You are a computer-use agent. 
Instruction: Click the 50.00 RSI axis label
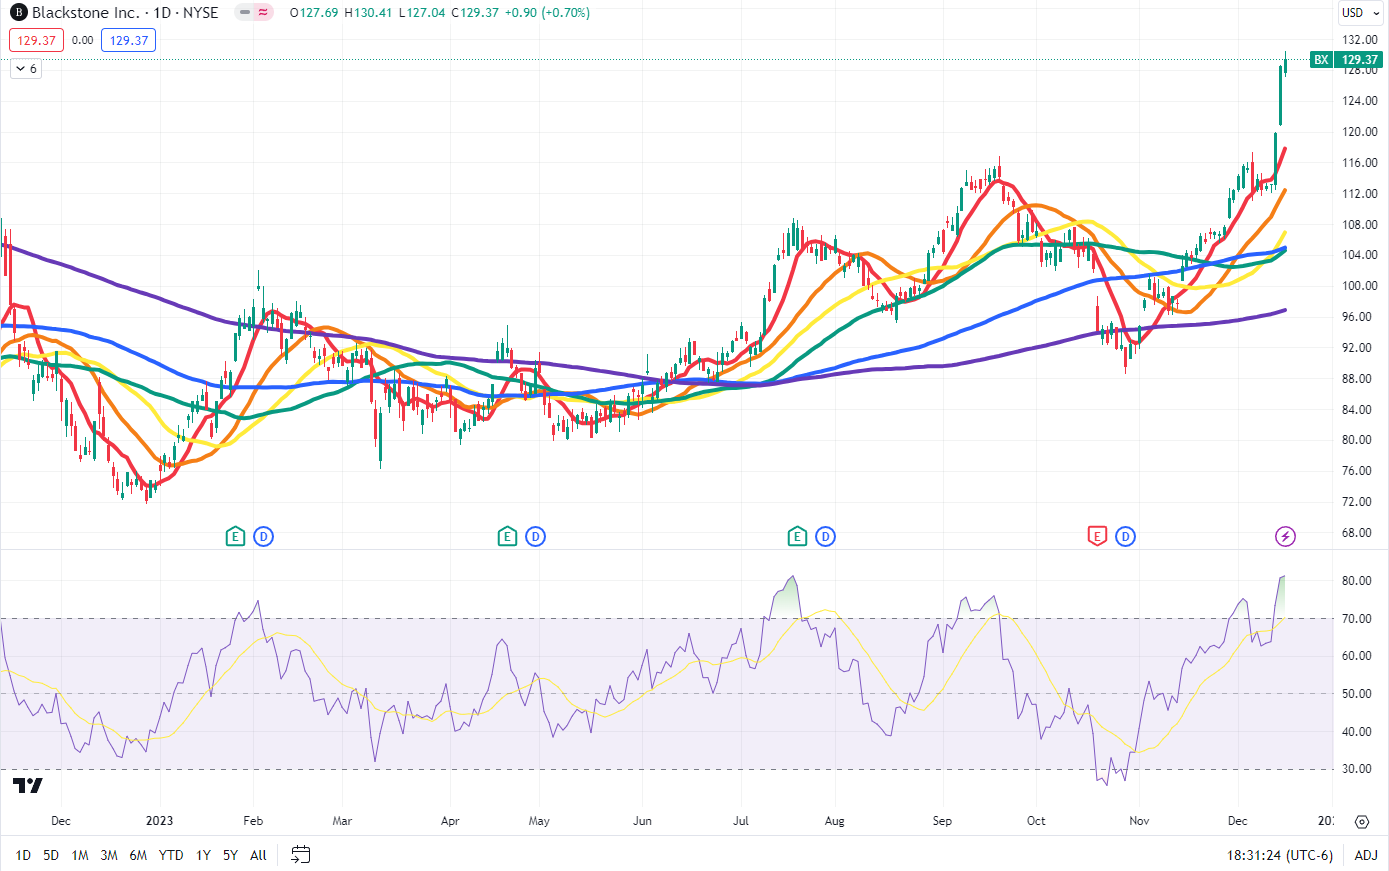pos(1357,694)
